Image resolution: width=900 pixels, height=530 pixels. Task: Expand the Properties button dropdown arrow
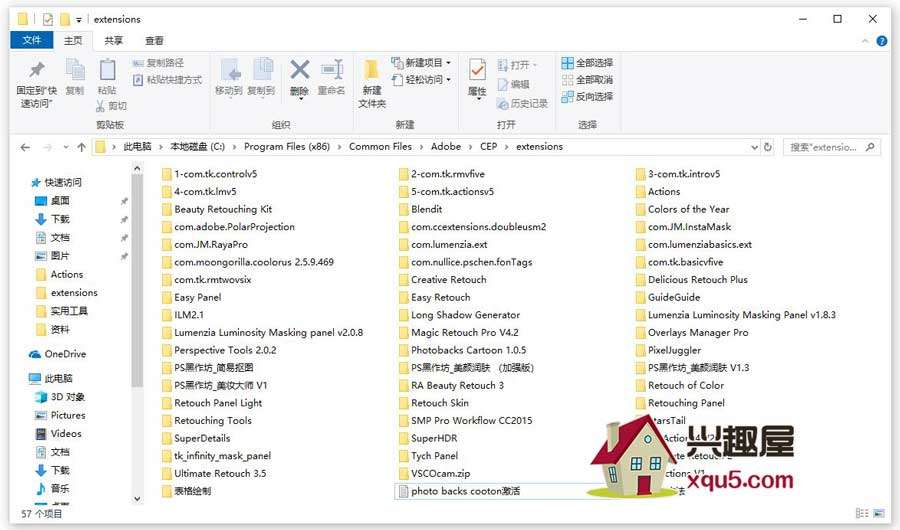pos(477,100)
